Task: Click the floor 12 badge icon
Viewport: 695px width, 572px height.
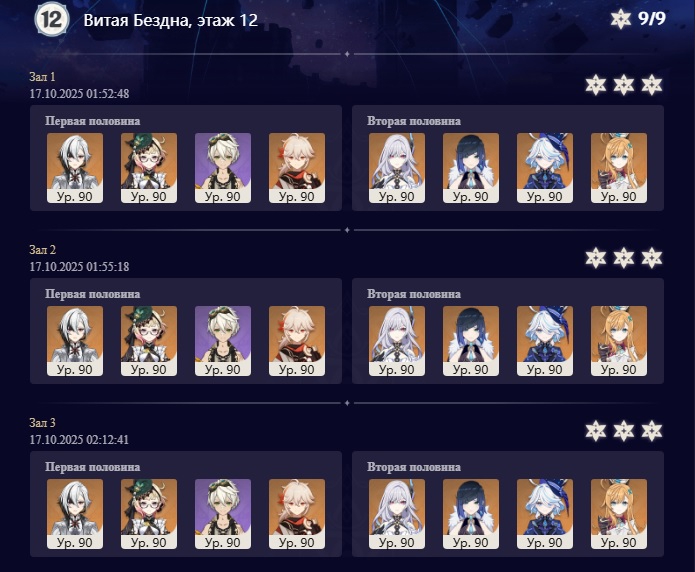Action: [52, 20]
